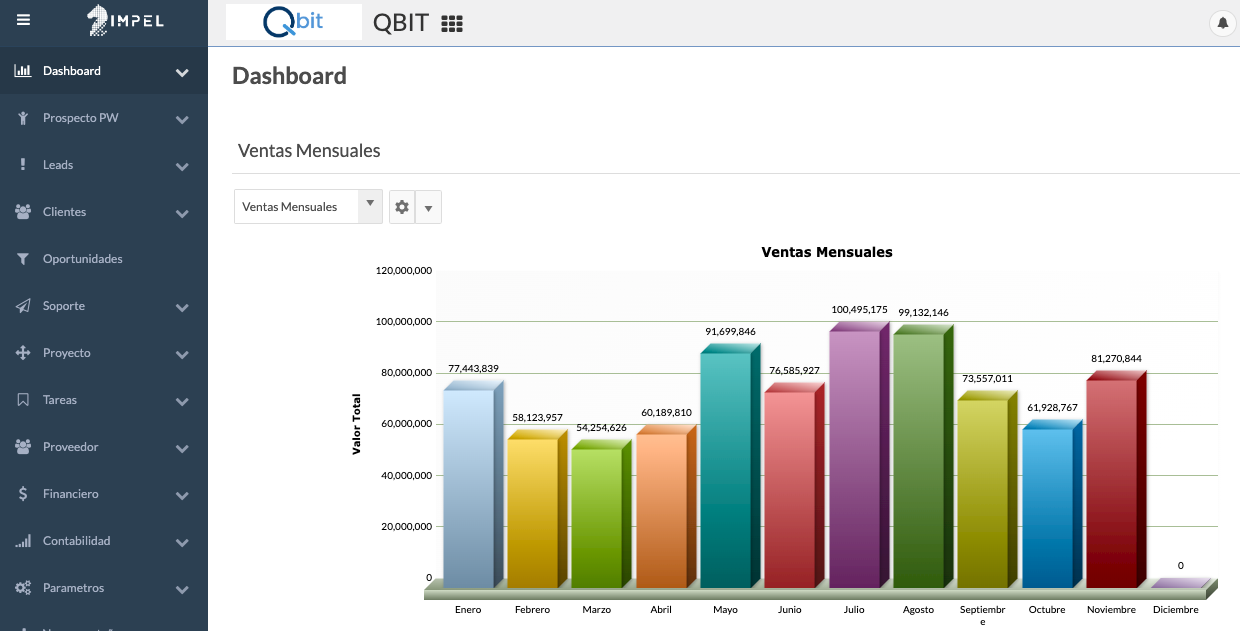Image resolution: width=1240 pixels, height=631 pixels.
Task: Expand the Prospecto PW chevron
Action: click(182, 119)
